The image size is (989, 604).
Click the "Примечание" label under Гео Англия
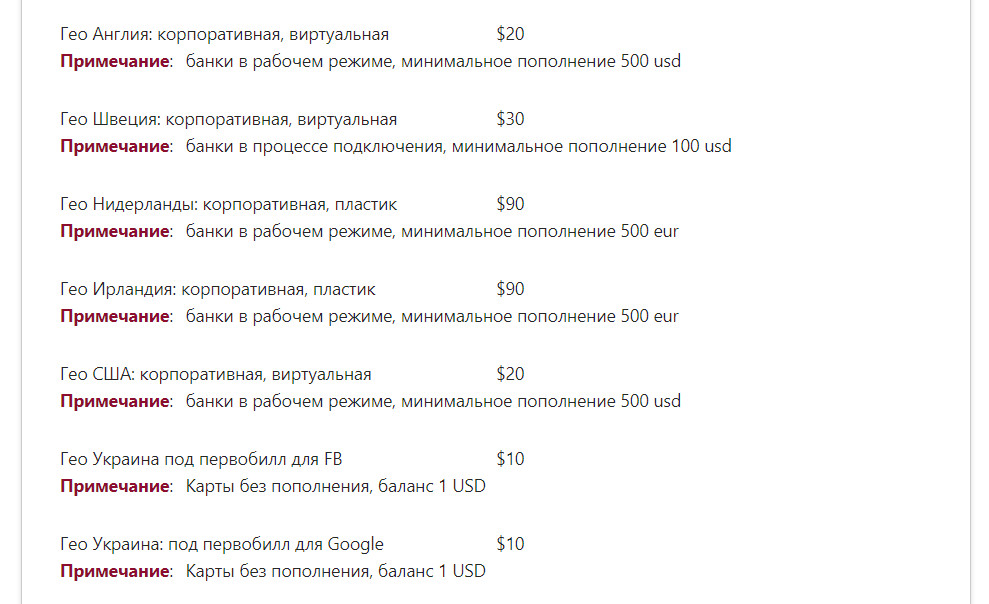point(116,62)
